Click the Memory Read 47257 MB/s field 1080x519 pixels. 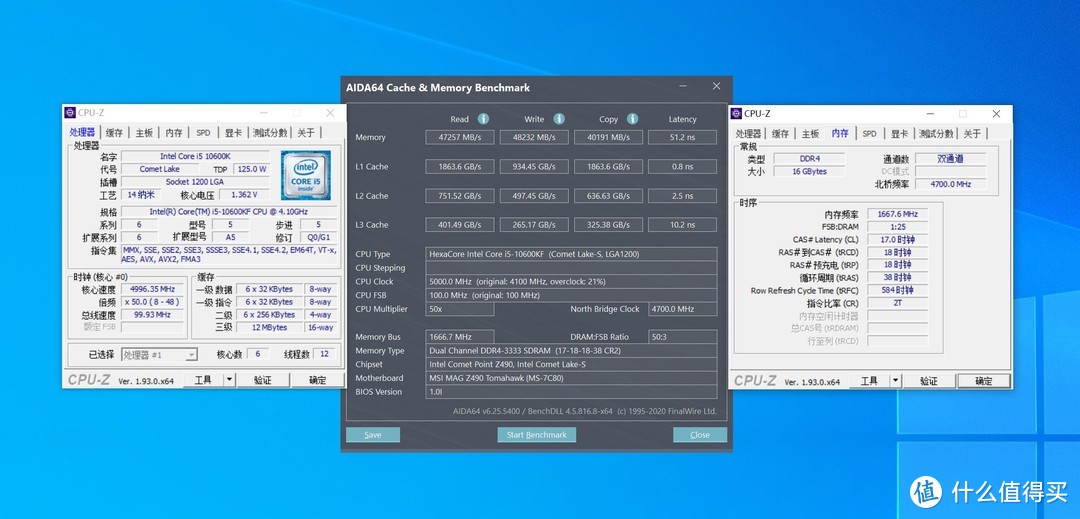459,137
